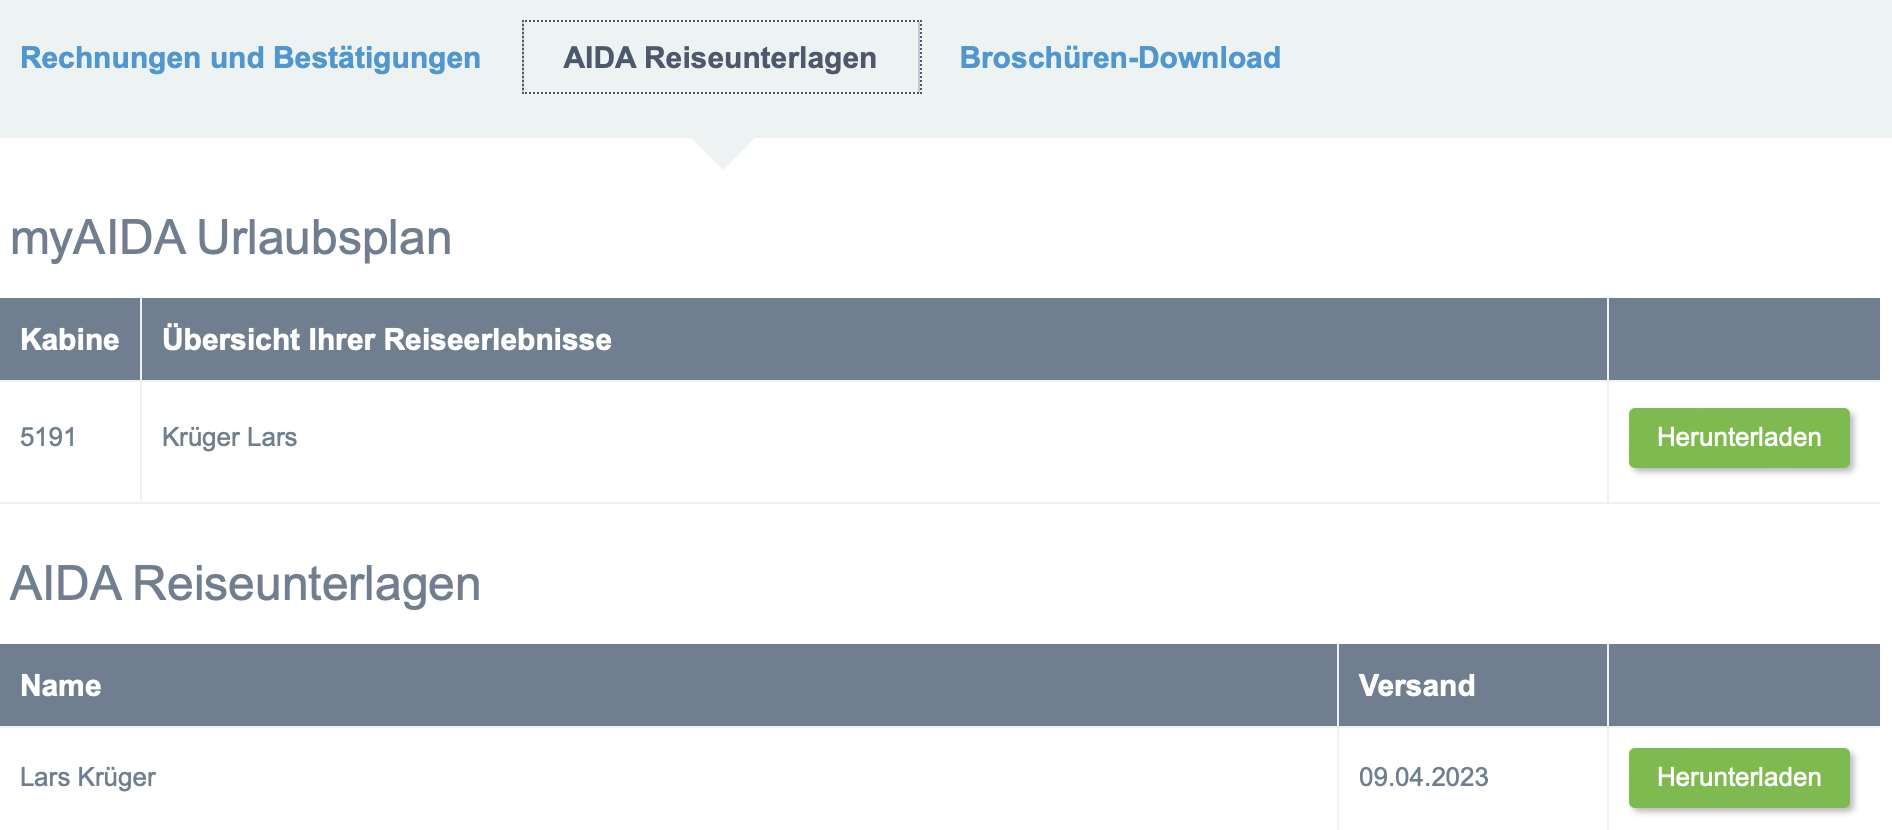Click blank space right of myAIDA Urlaubsplan heading
Image resolution: width=1892 pixels, height=830 pixels.
click(x=1100, y=238)
